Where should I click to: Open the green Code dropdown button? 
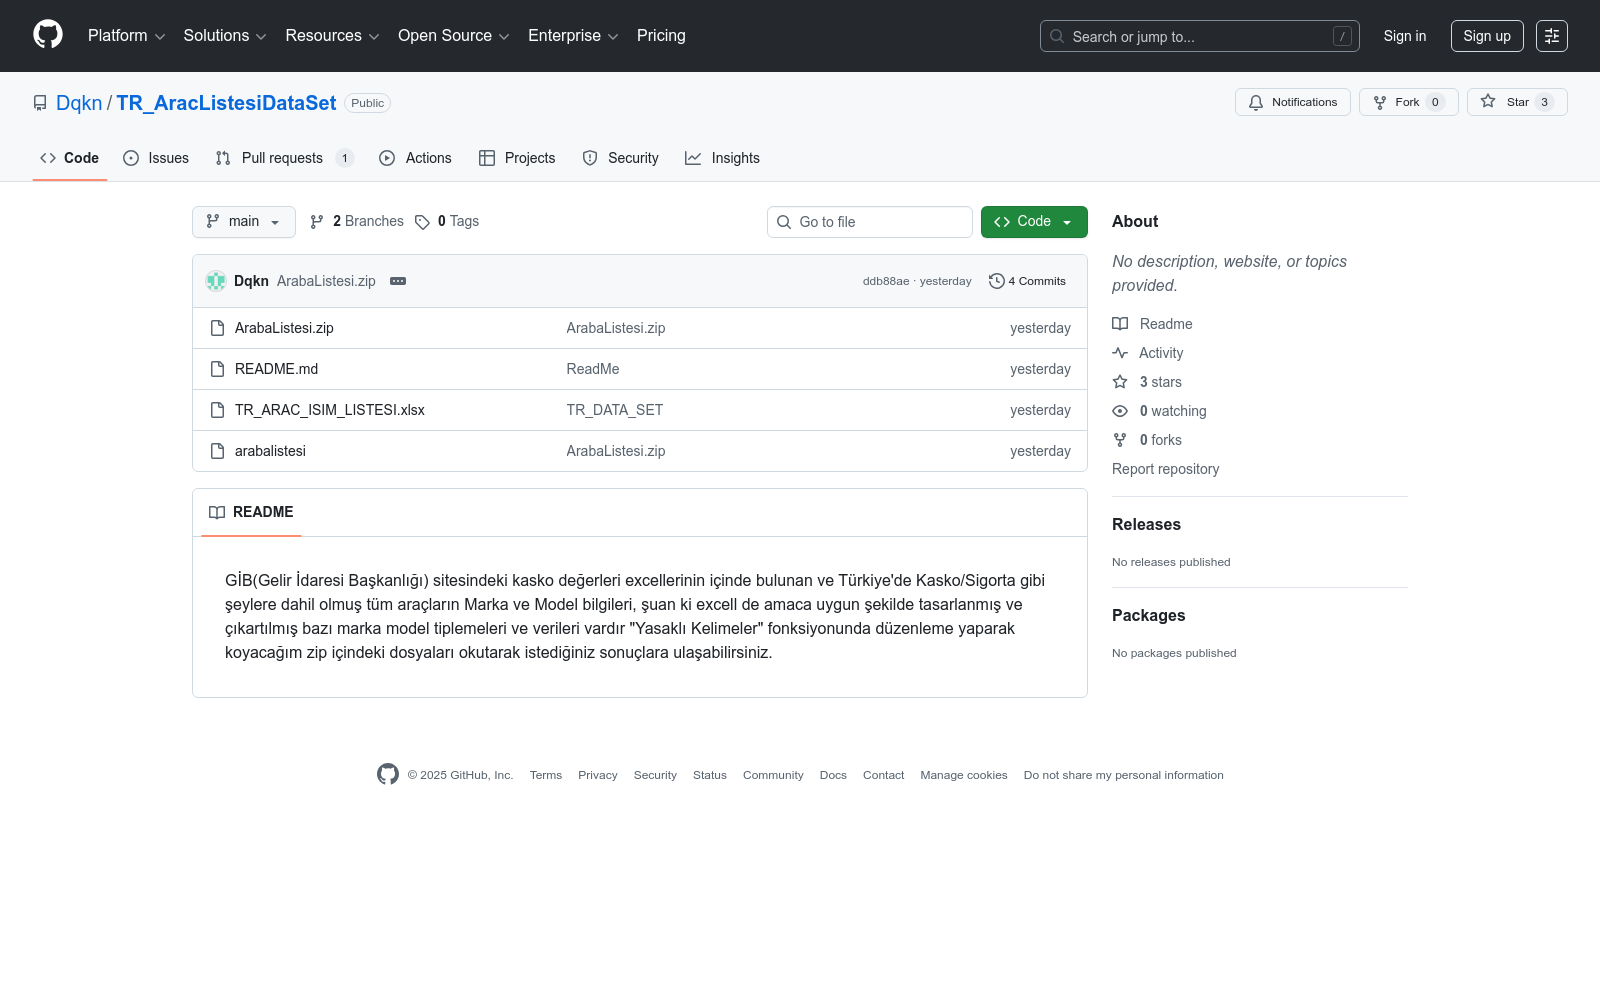[x=1034, y=222]
